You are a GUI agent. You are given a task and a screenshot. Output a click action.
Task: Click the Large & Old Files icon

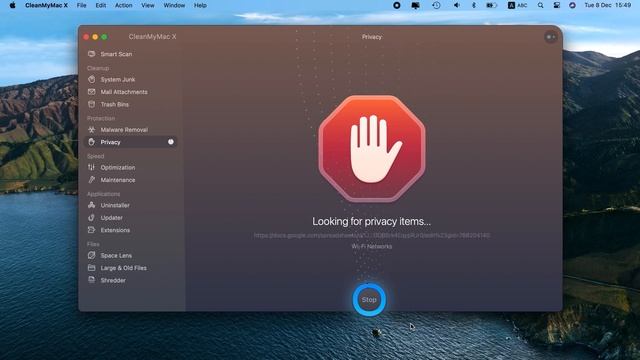[91, 268]
